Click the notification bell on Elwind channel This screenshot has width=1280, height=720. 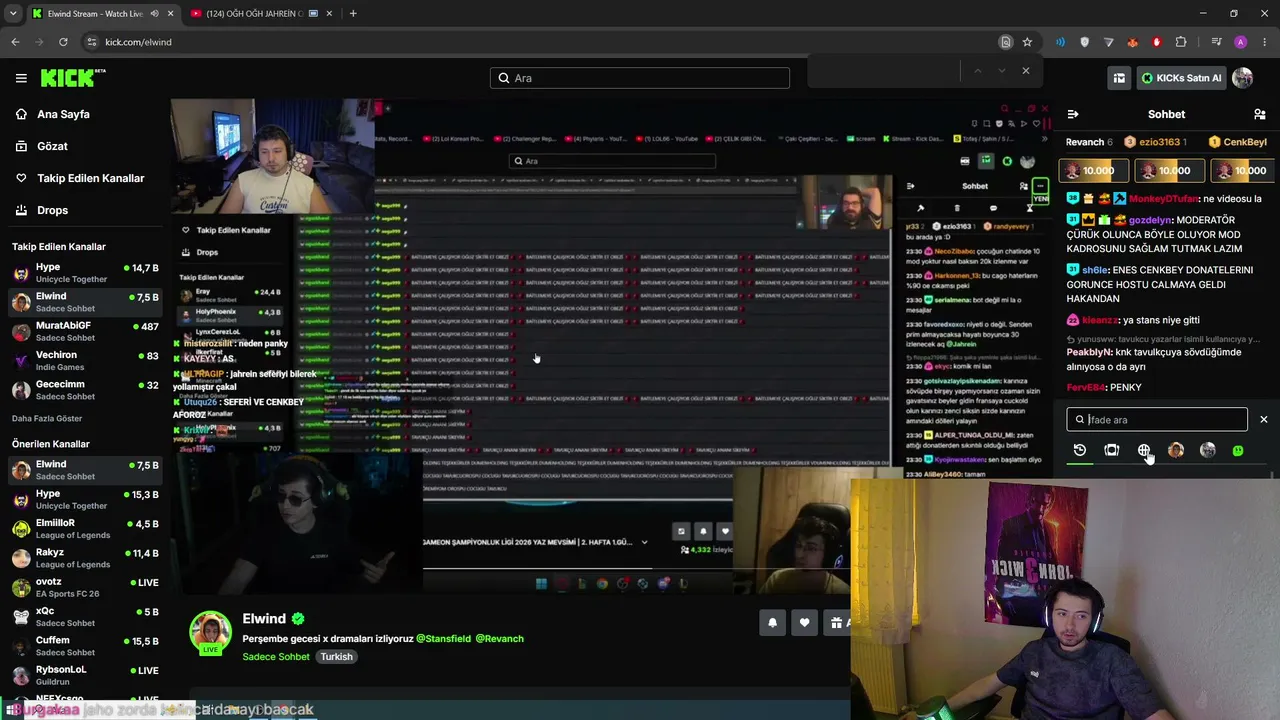coord(772,623)
